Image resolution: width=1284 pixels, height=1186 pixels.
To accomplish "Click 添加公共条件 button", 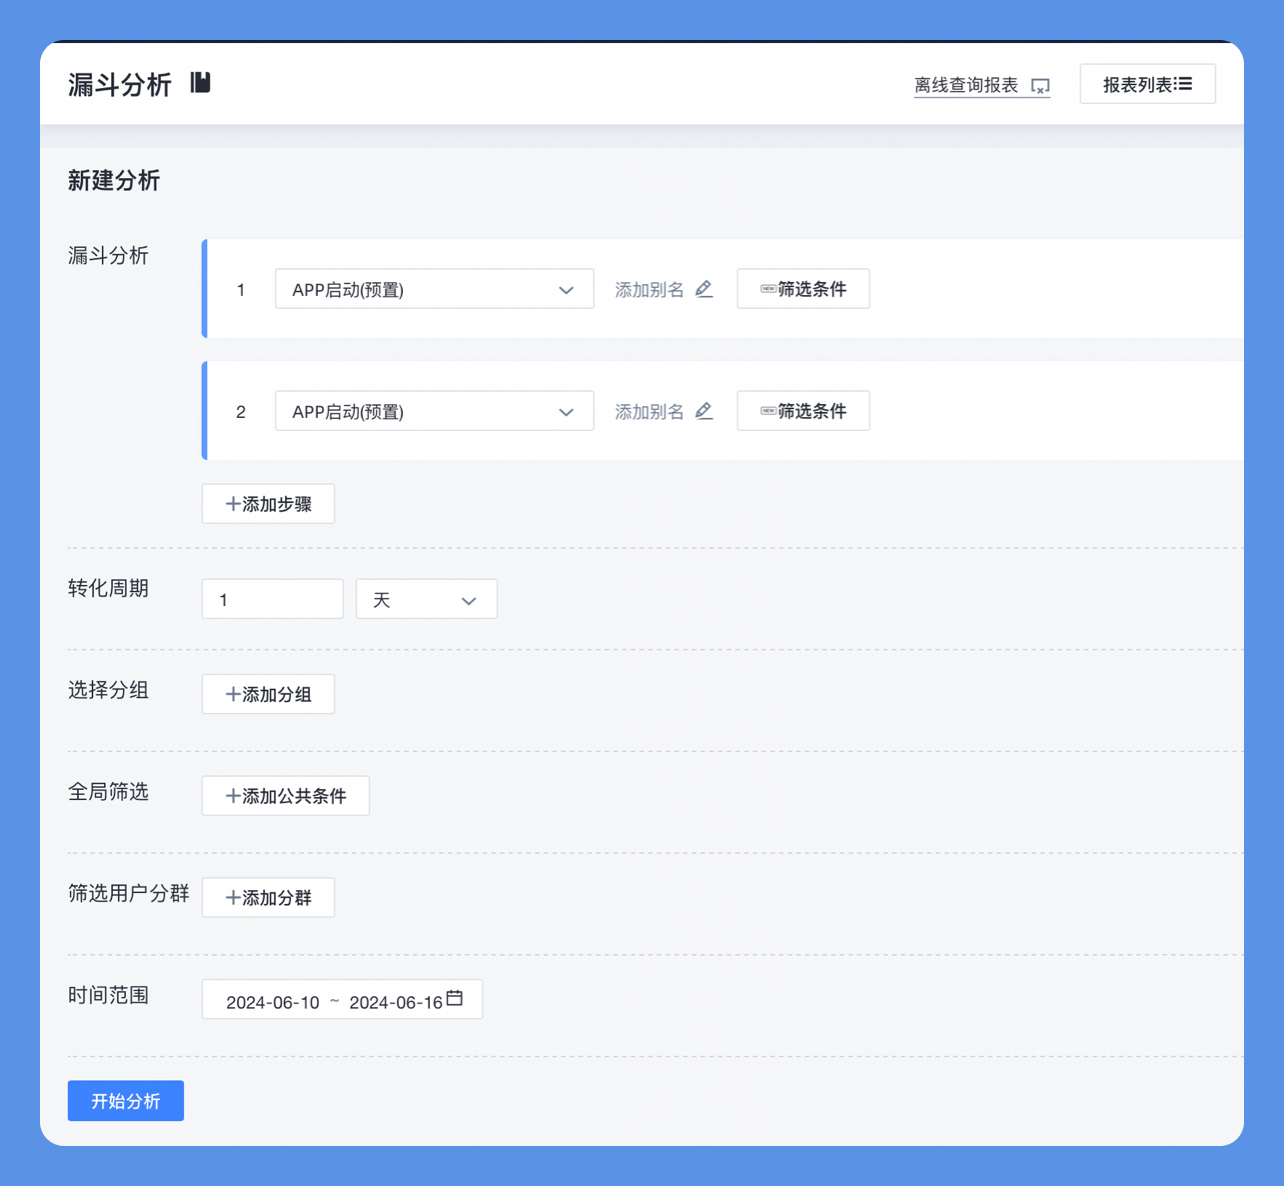I will (x=285, y=796).
